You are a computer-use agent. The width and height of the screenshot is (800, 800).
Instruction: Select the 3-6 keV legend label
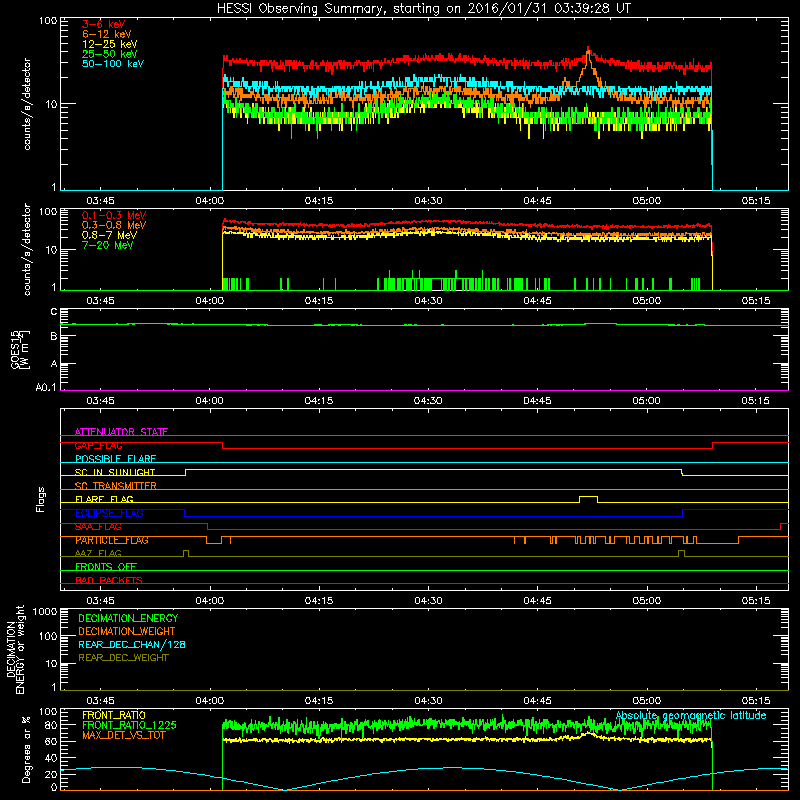pyautogui.click(x=104, y=24)
